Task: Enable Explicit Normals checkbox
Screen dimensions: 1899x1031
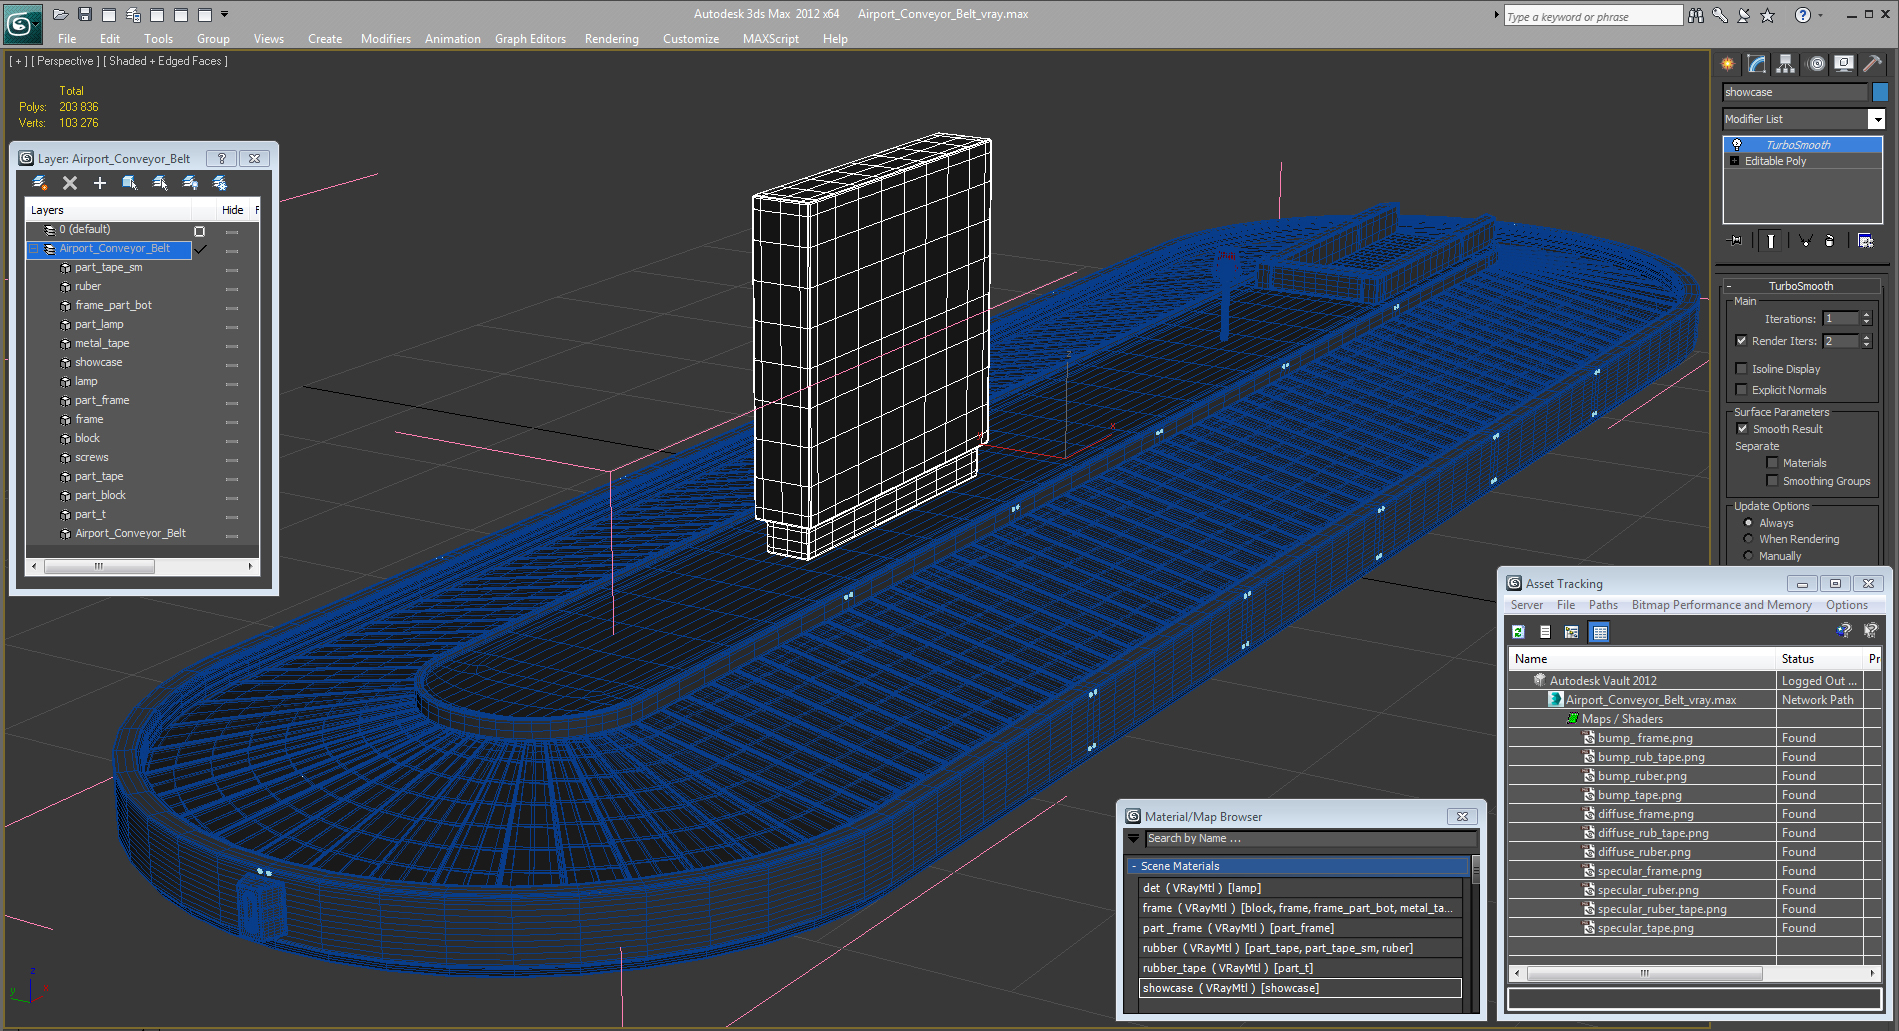Action: coord(1742,390)
